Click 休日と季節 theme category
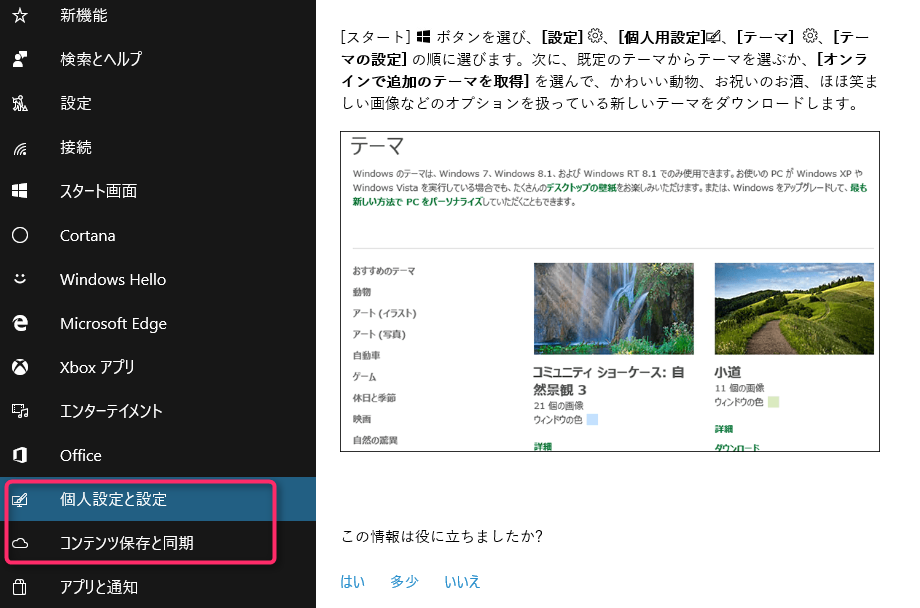 pos(374,398)
